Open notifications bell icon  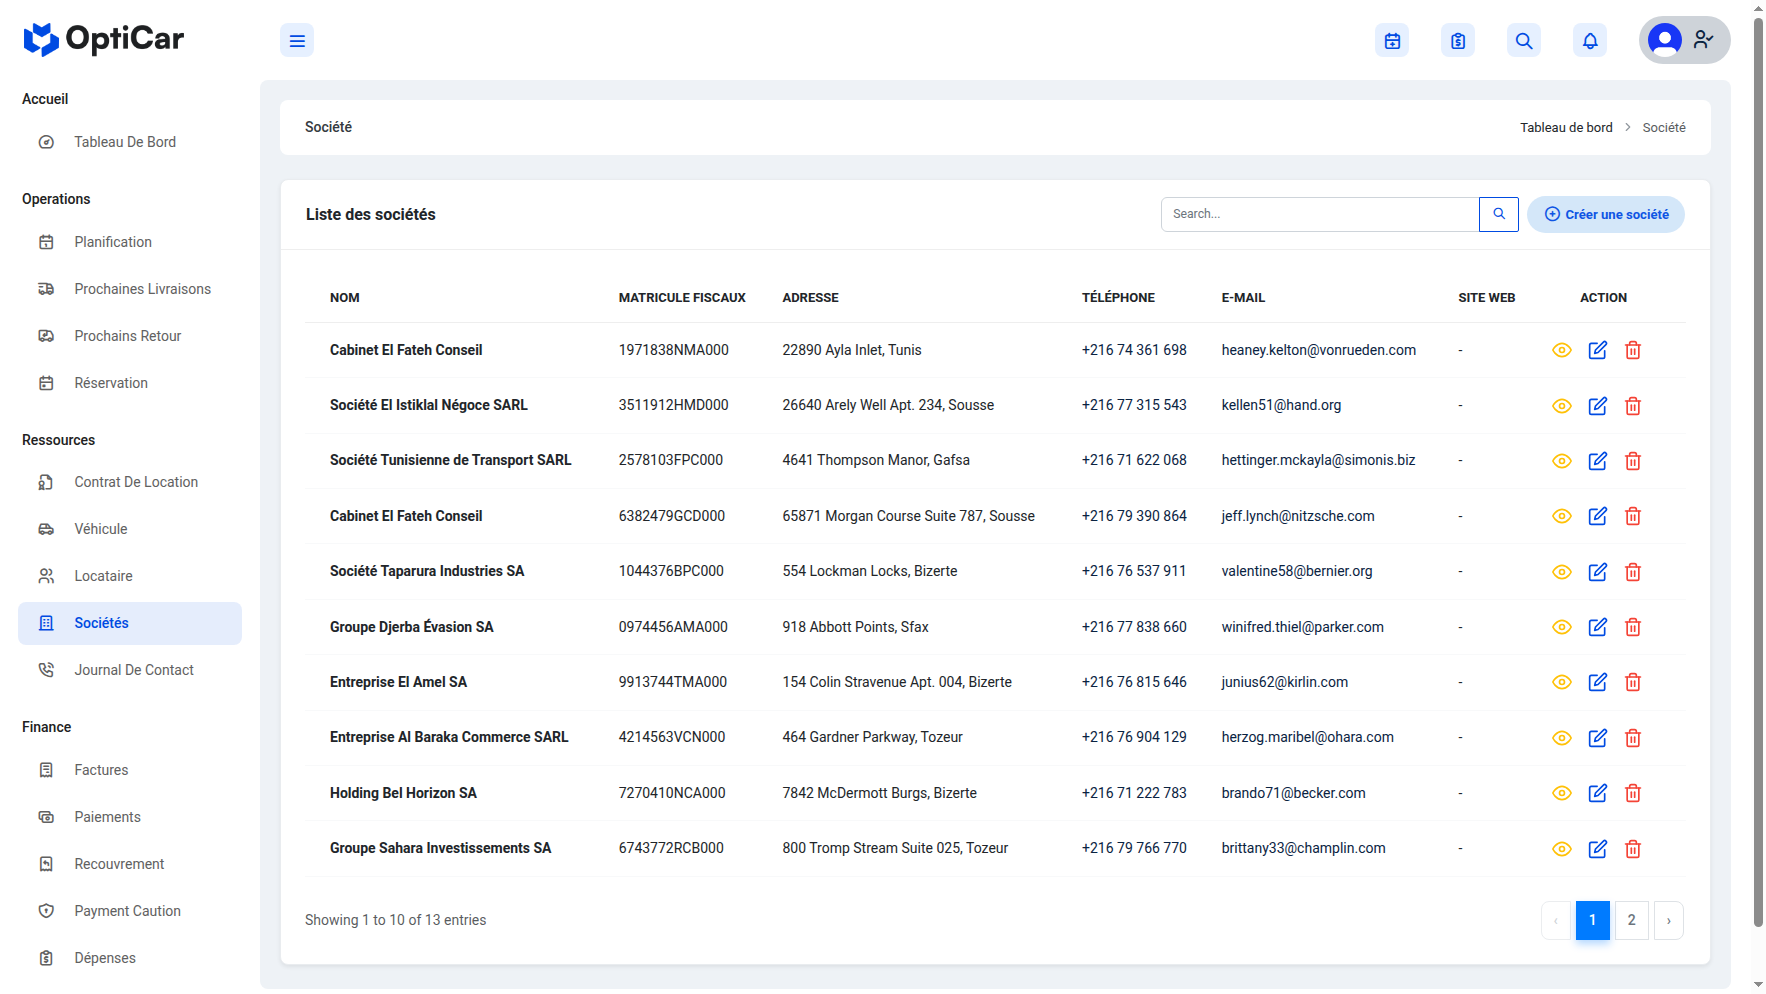tap(1590, 41)
